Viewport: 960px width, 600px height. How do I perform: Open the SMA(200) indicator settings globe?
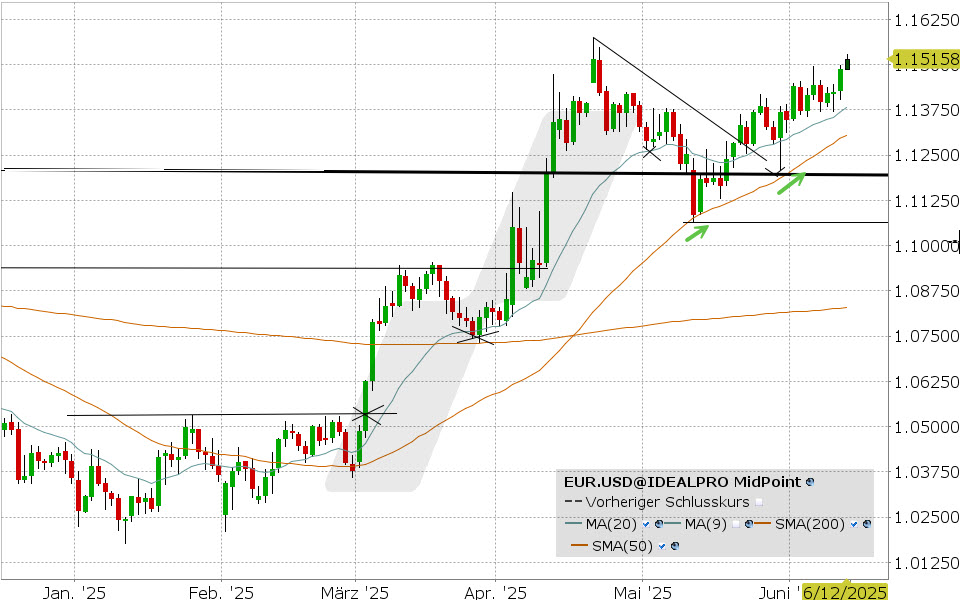coord(867,524)
